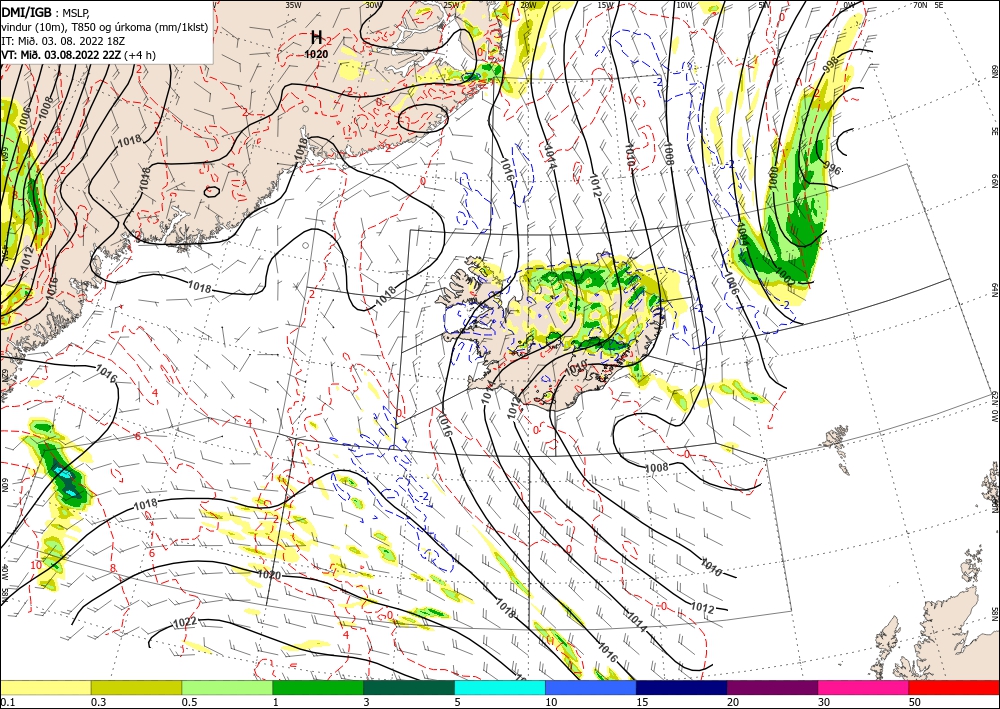
Task: Click the 1000 isobar label
Action: pos(773,178)
